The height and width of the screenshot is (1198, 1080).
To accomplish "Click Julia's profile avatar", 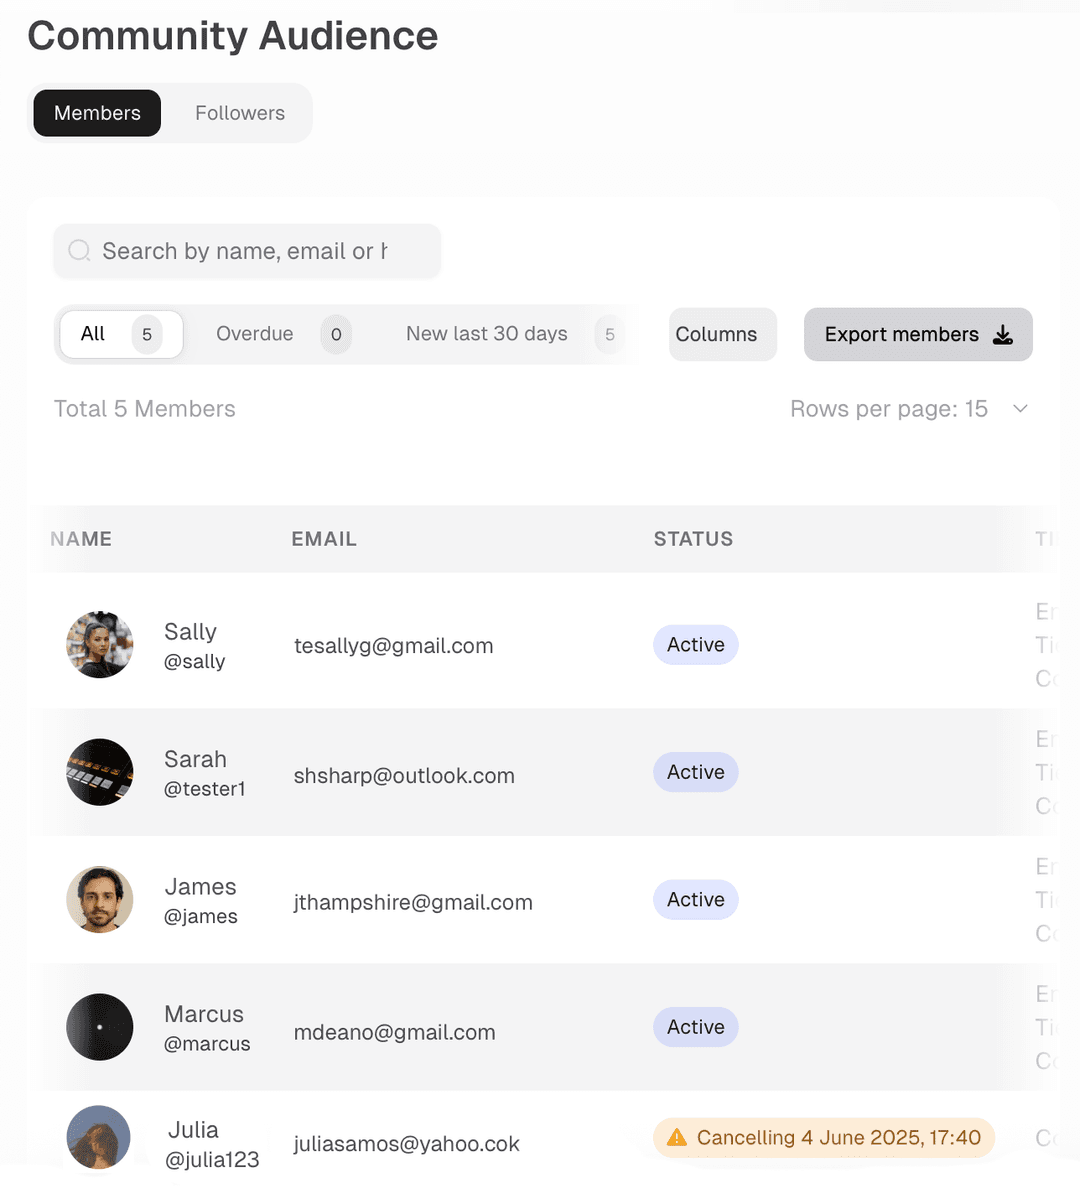I will (99, 1138).
